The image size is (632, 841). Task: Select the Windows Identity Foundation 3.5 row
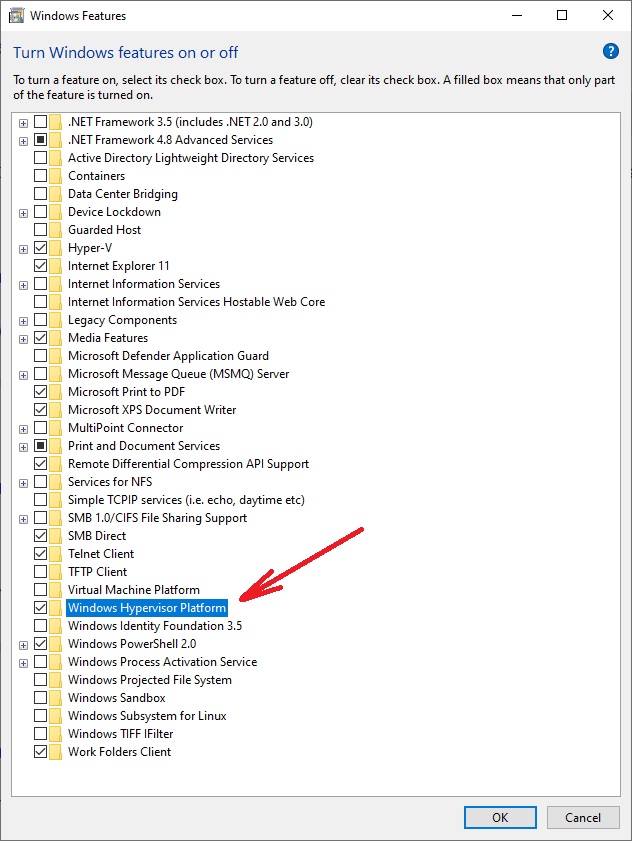(x=155, y=626)
